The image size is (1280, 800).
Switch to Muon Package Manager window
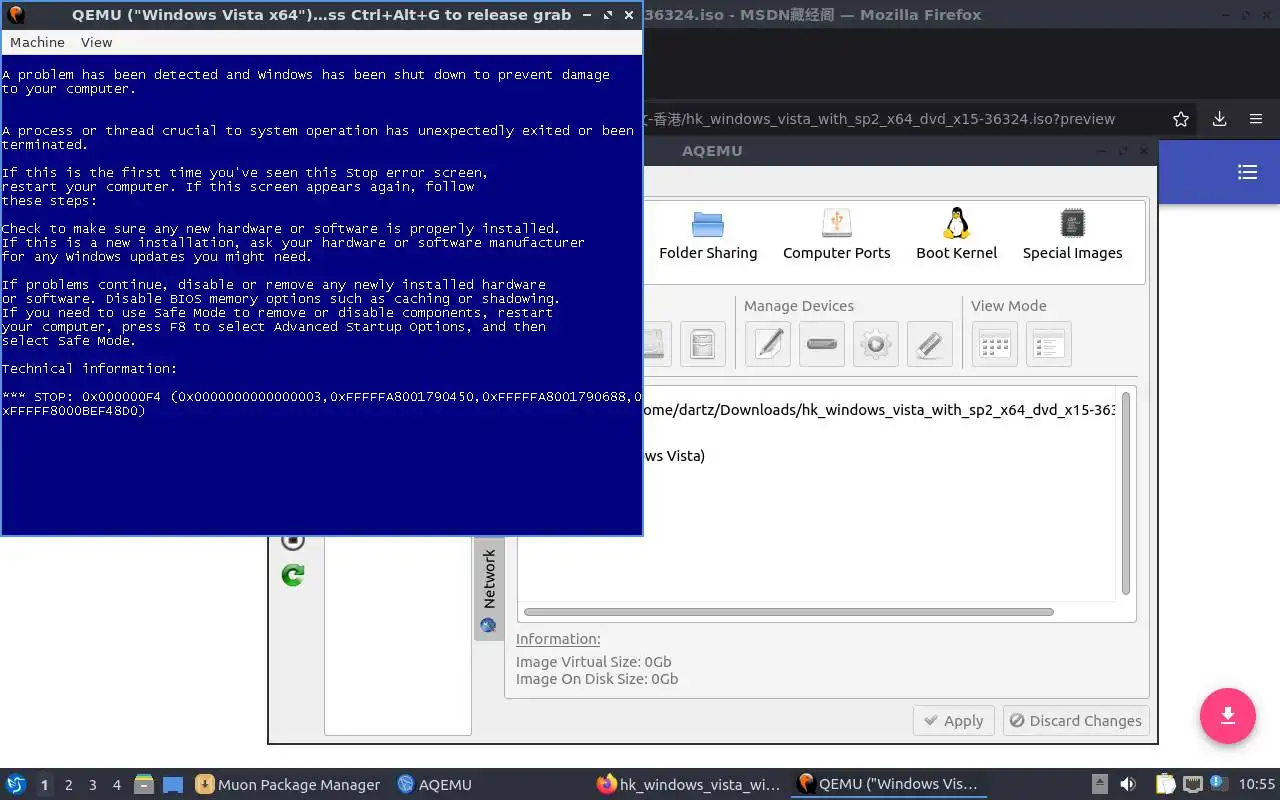(288, 784)
